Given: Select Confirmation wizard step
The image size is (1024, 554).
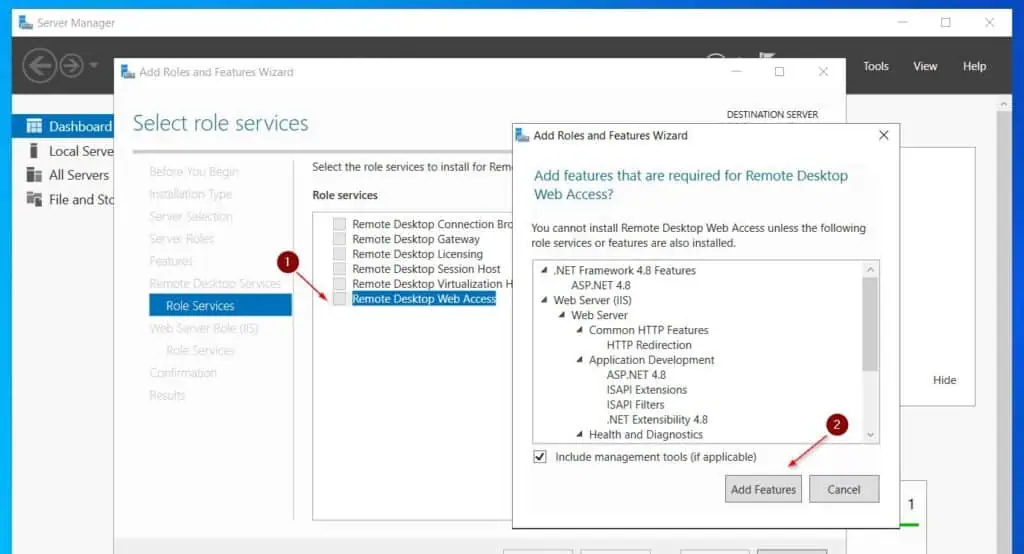Looking at the screenshot, I should [183, 373].
